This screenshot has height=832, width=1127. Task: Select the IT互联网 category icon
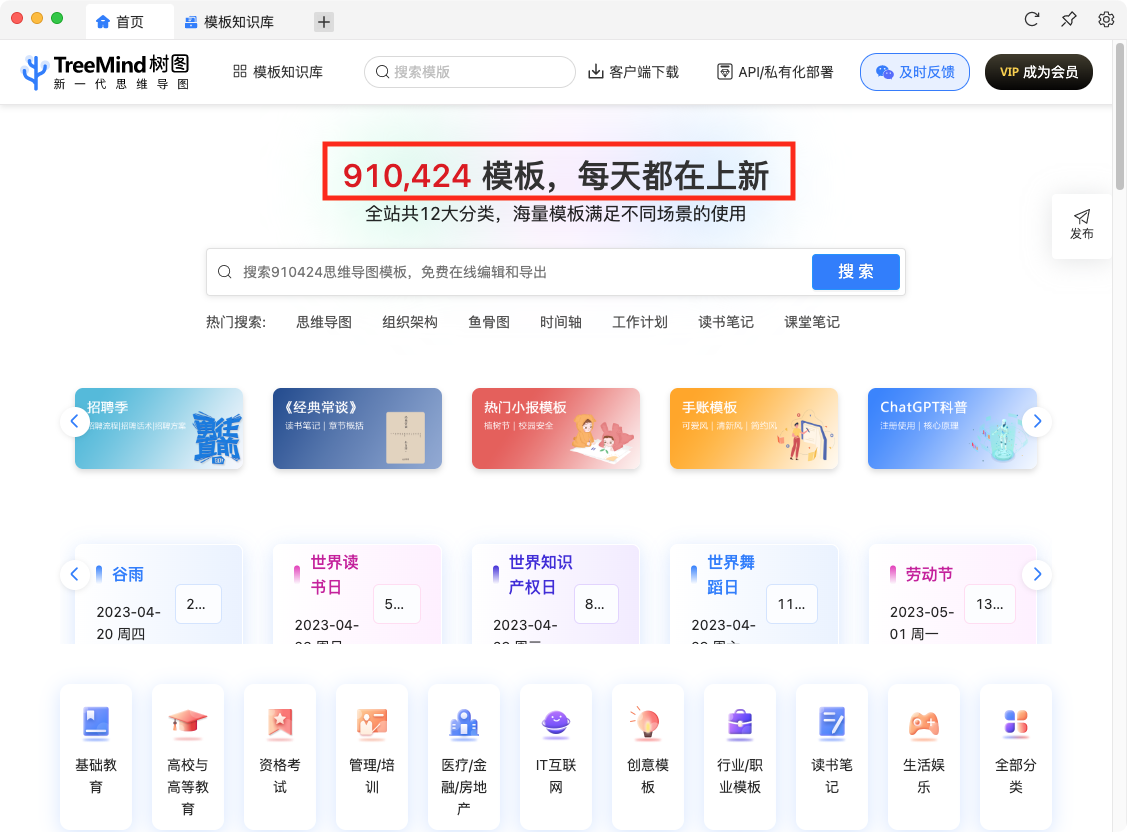click(x=556, y=724)
